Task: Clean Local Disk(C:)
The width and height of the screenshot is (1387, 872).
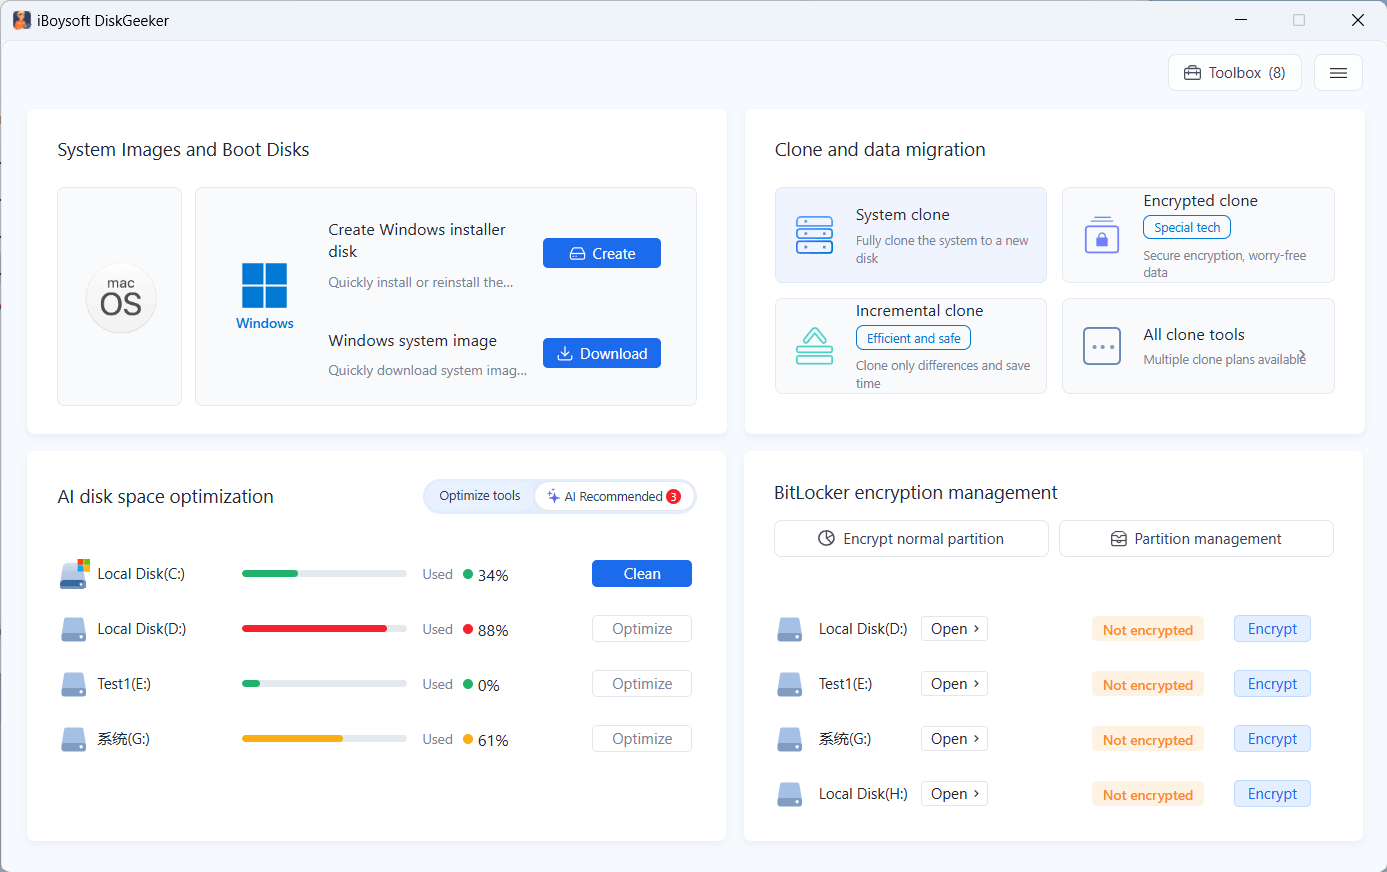Action: pyautogui.click(x=642, y=574)
